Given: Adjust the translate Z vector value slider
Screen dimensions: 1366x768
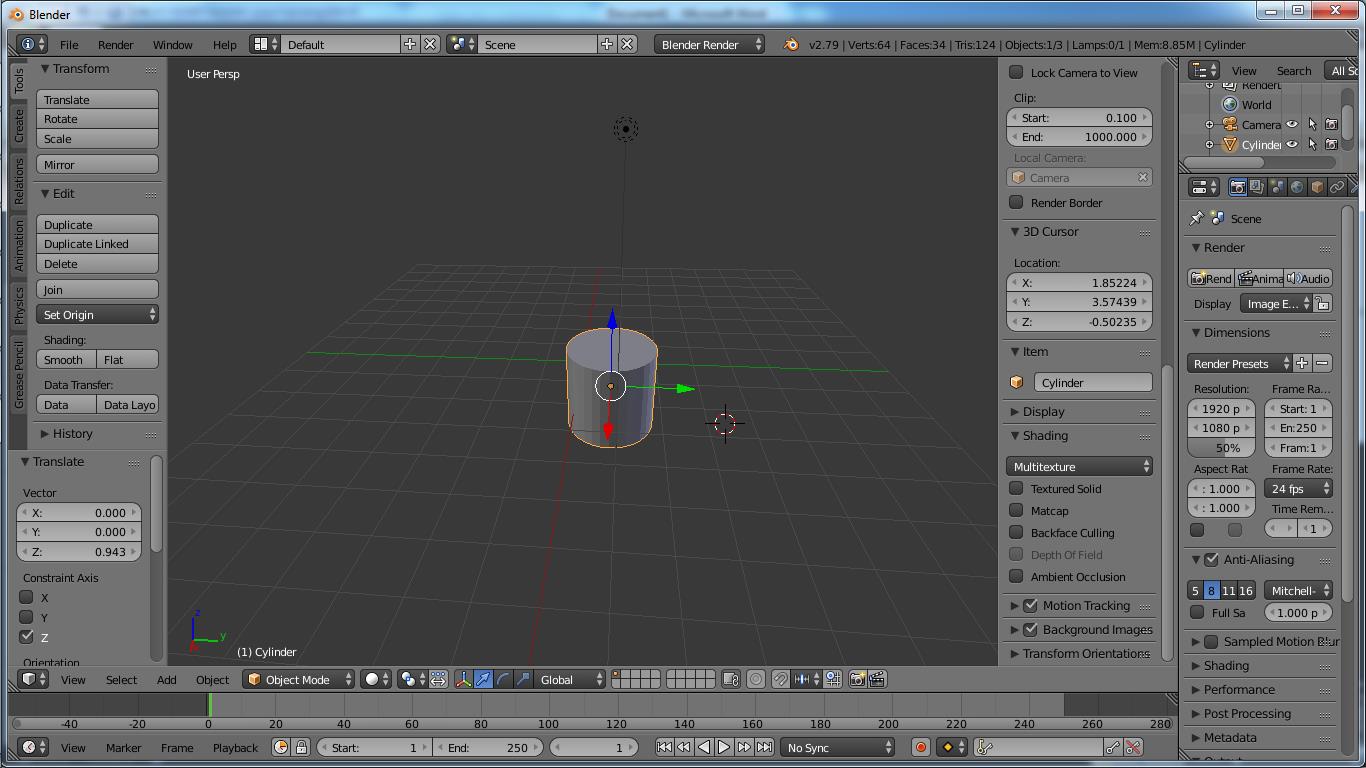Looking at the screenshot, I should [79, 551].
